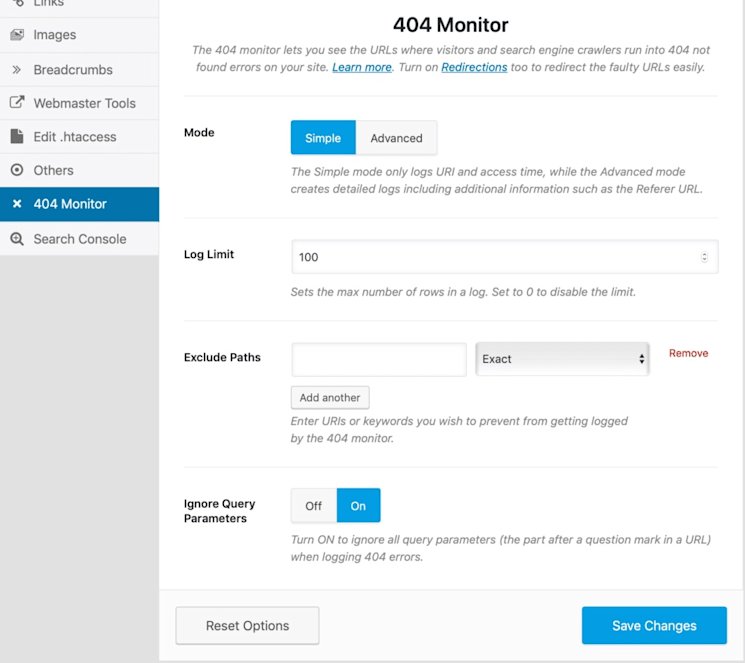
Task: Open the Exact match type dropdown
Action: coord(562,359)
